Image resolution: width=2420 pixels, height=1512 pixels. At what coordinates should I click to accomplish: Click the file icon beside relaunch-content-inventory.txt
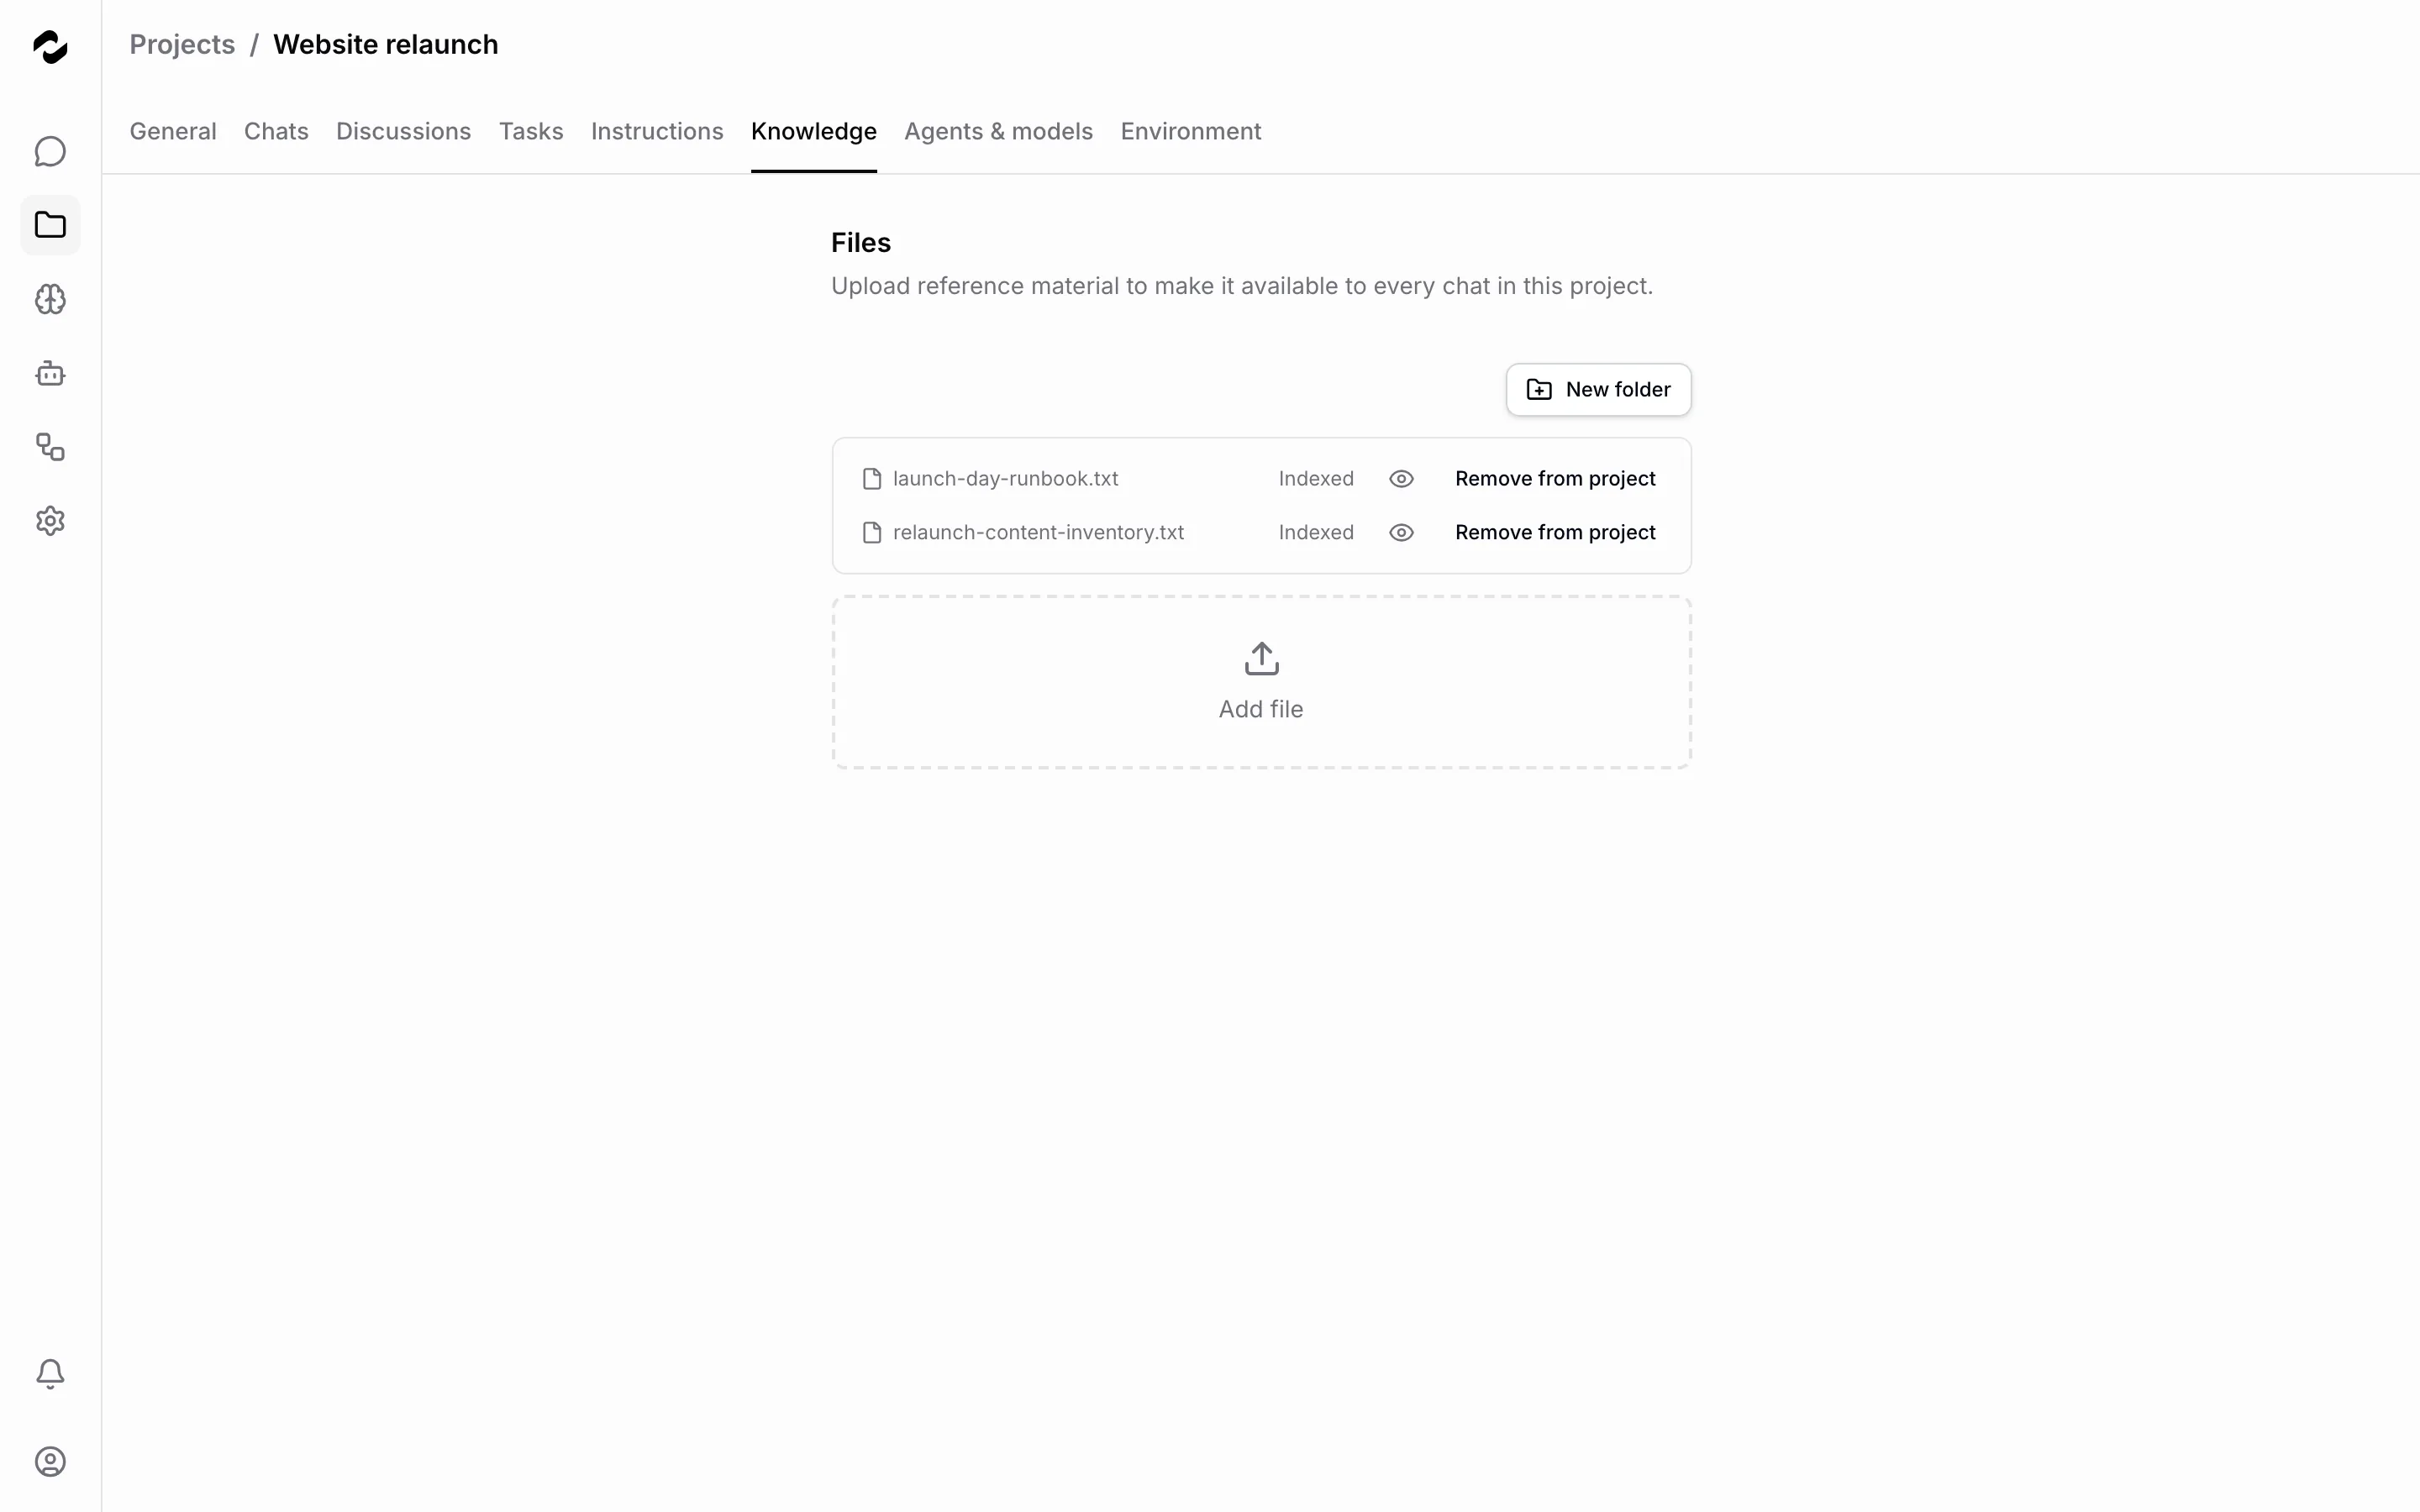(872, 533)
